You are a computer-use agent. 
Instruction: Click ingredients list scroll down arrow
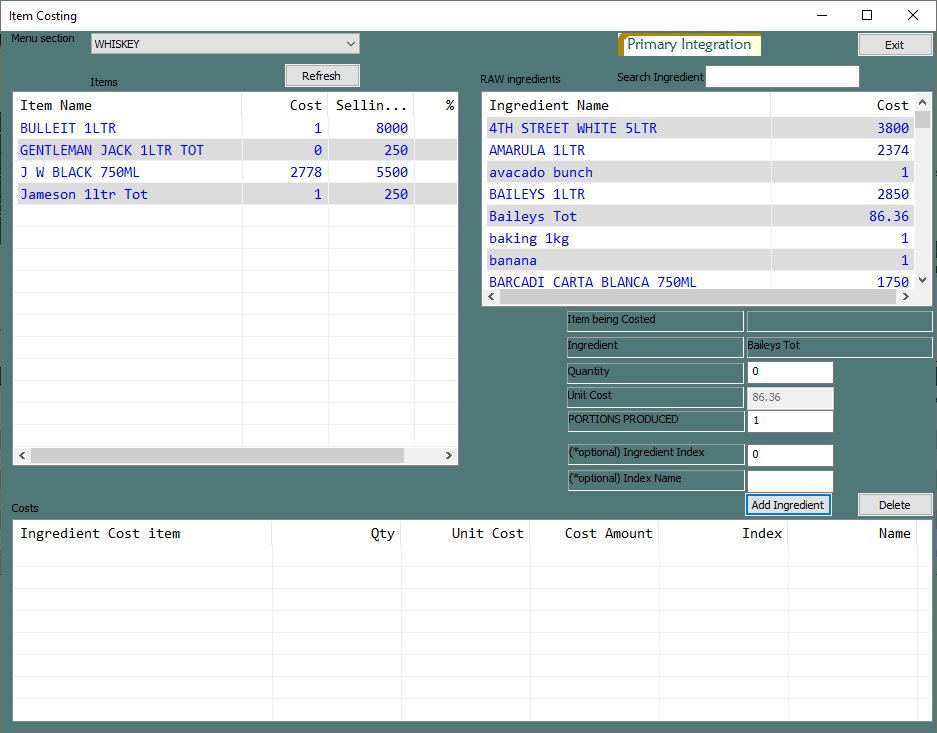point(923,280)
